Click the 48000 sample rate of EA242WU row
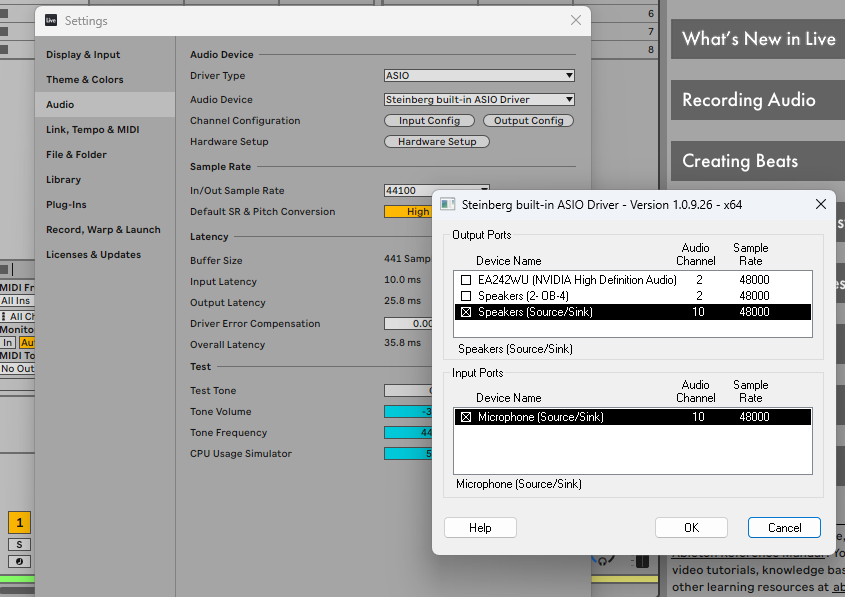This screenshot has height=597, width=845. [754, 280]
